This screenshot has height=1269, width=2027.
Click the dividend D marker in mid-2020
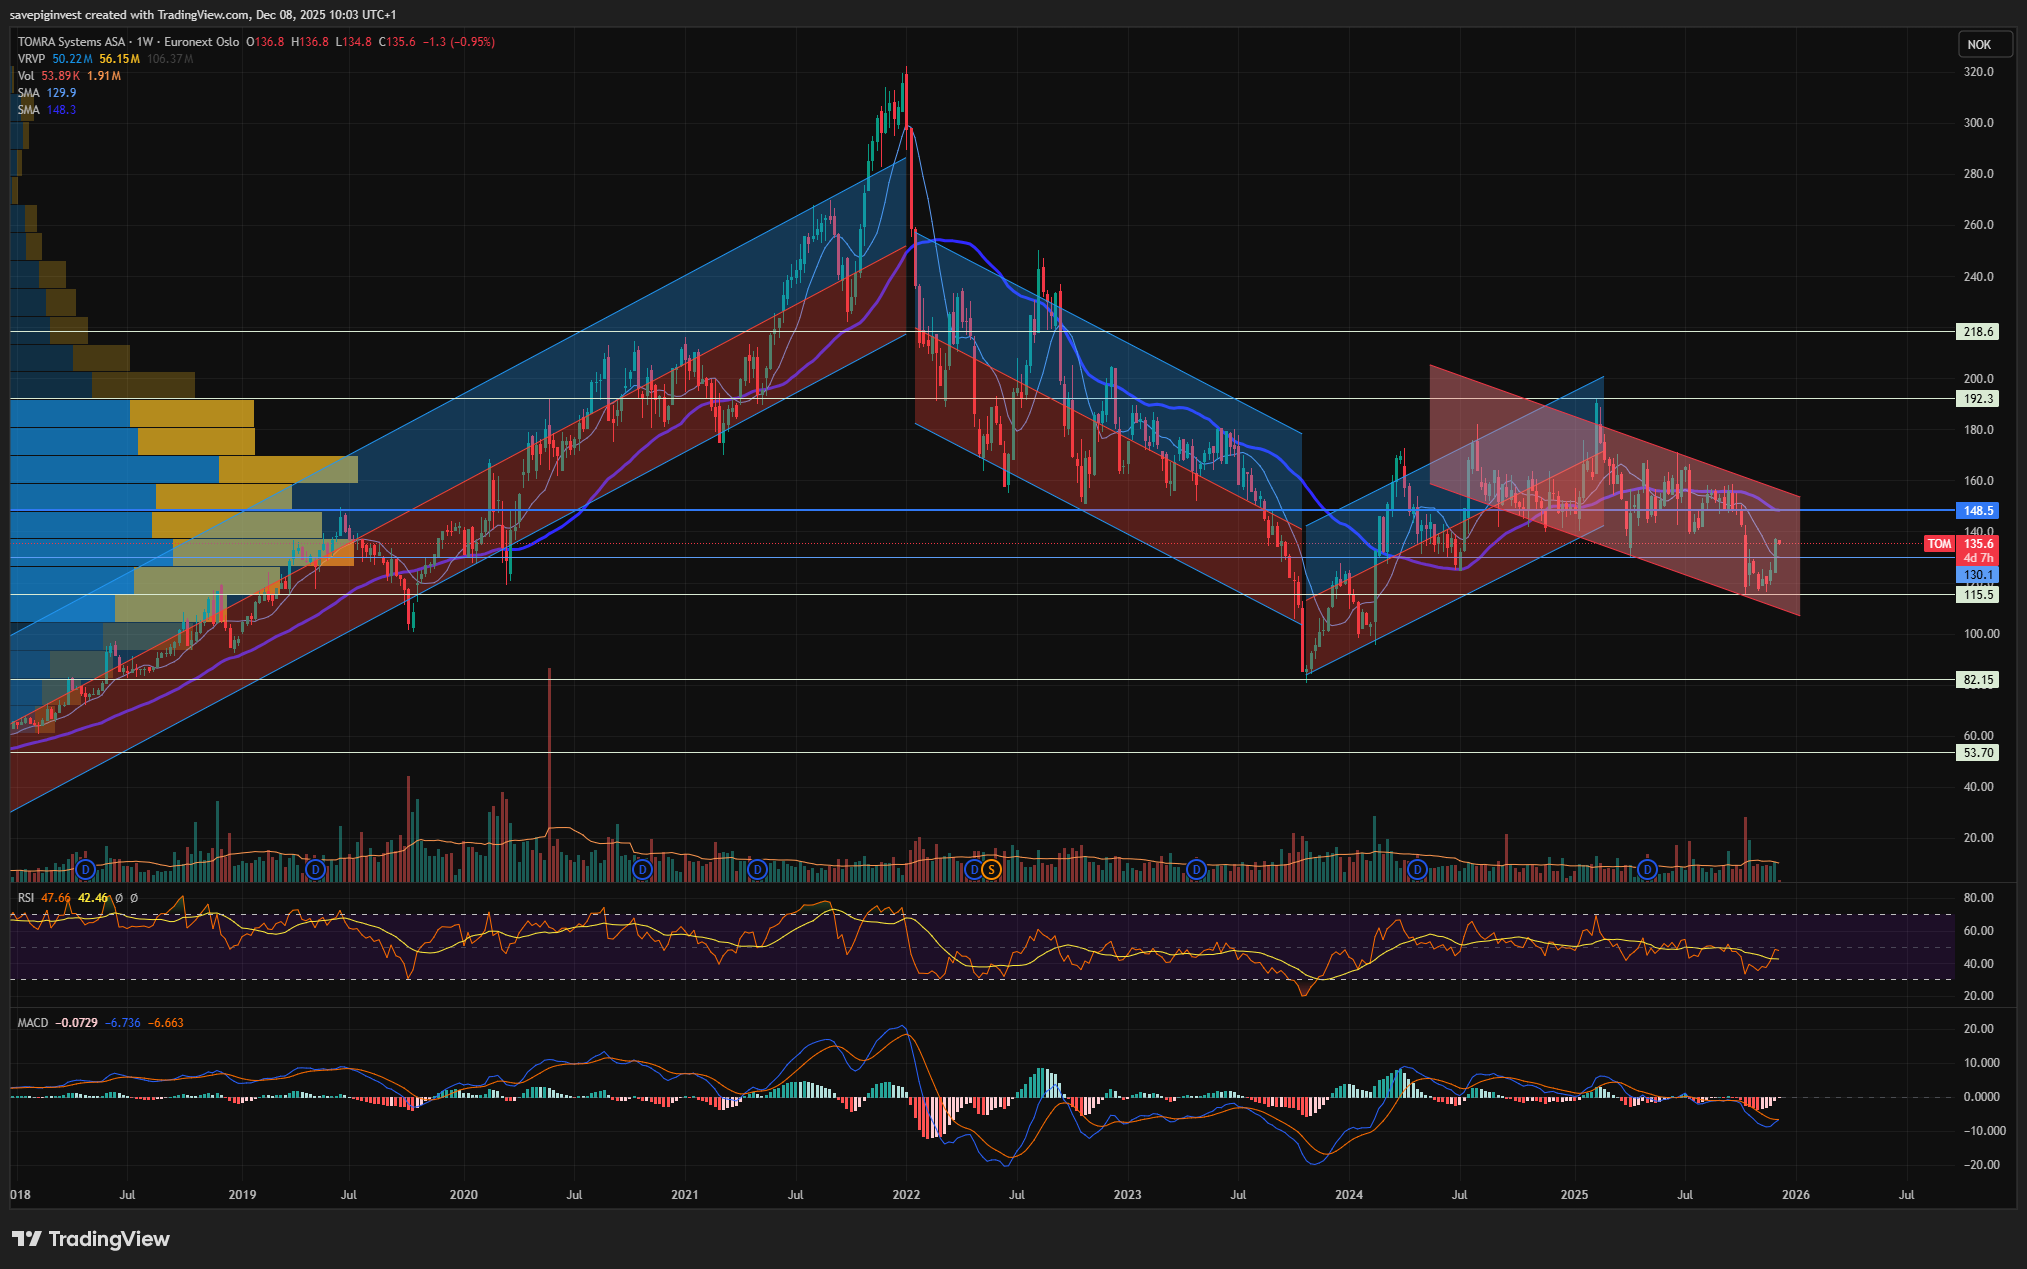tap(643, 870)
